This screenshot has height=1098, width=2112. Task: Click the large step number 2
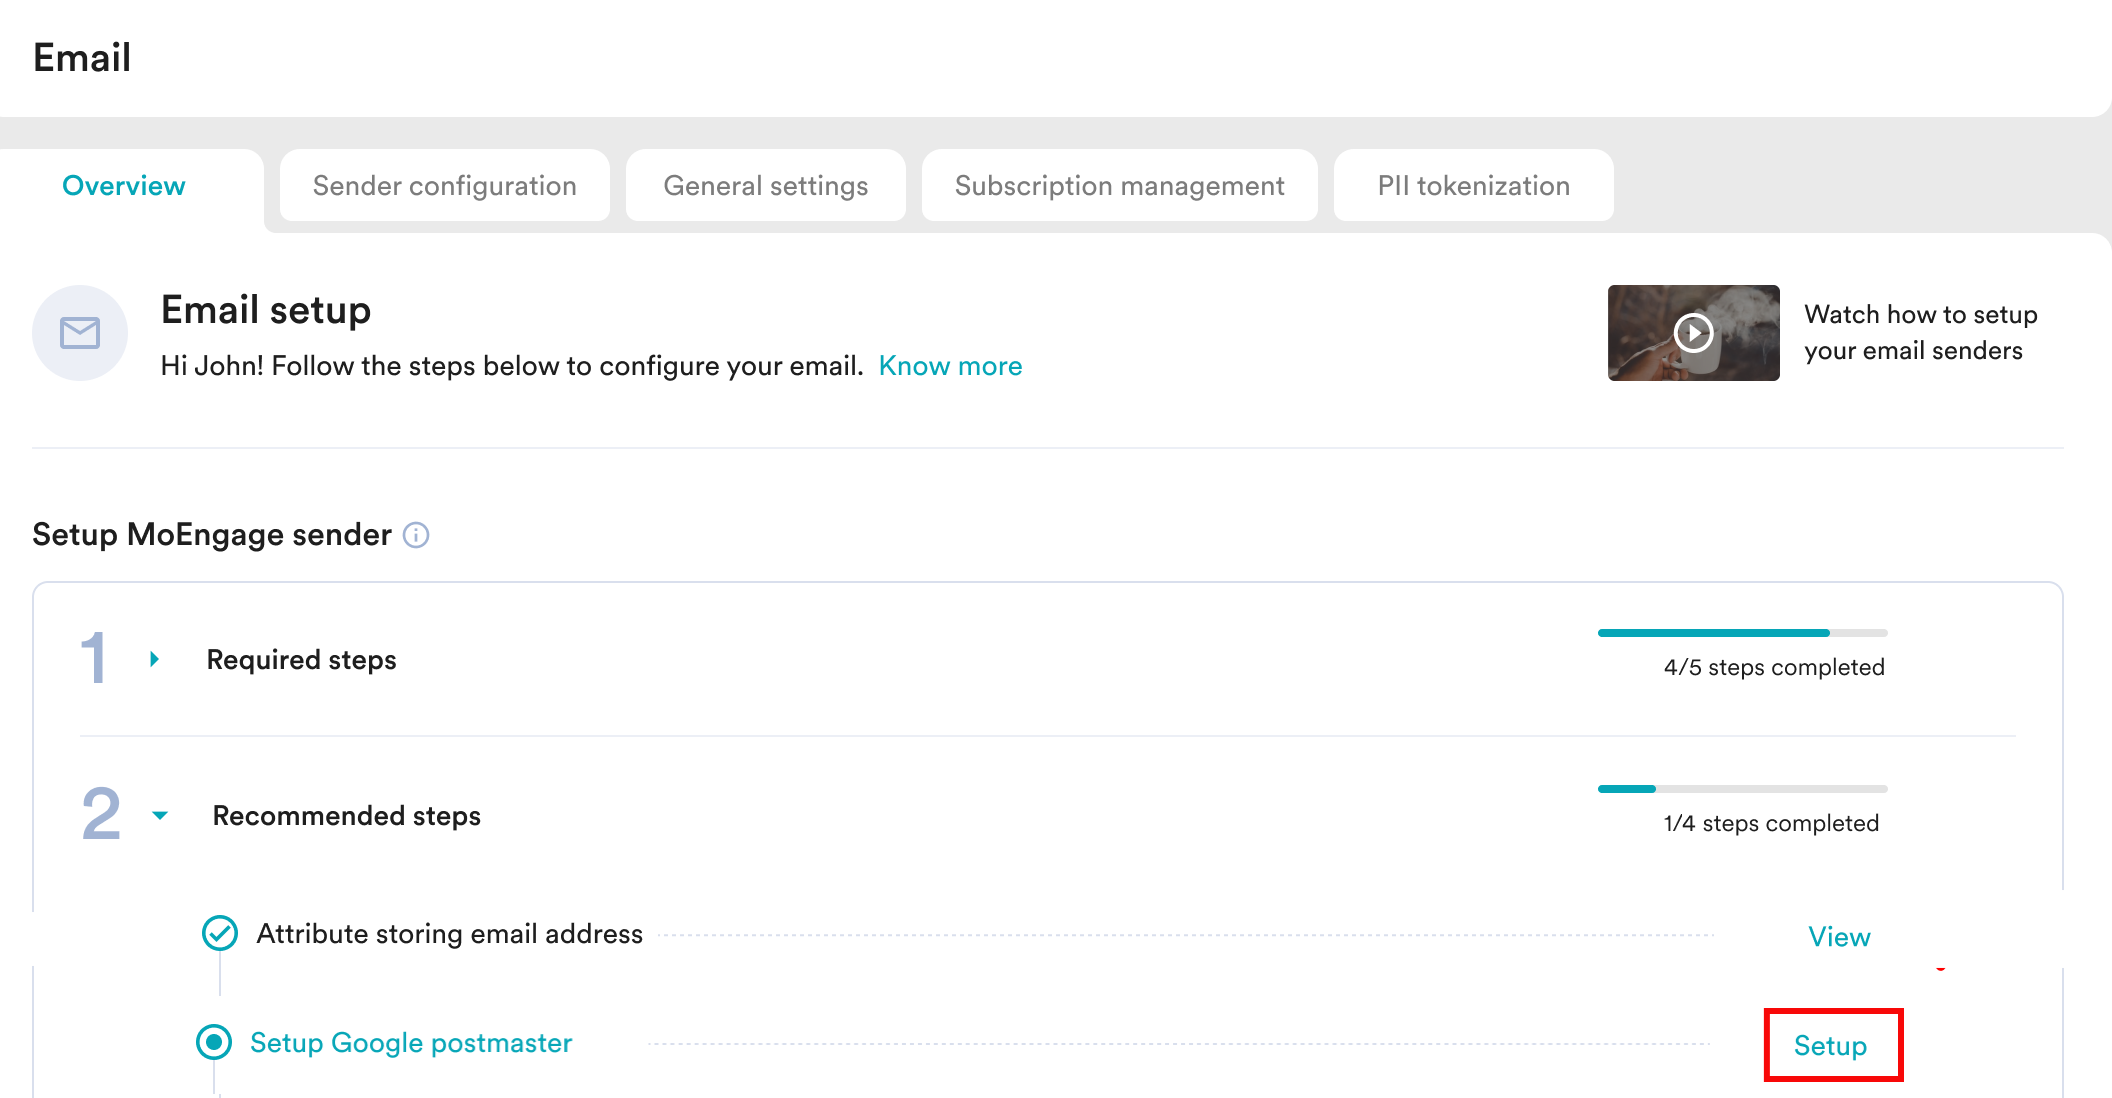click(x=101, y=814)
